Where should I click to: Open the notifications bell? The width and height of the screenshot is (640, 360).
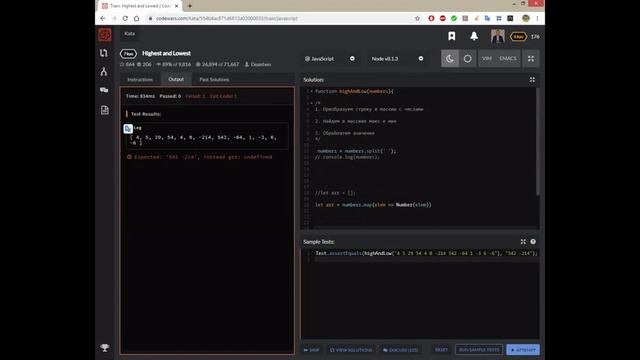[474, 36]
